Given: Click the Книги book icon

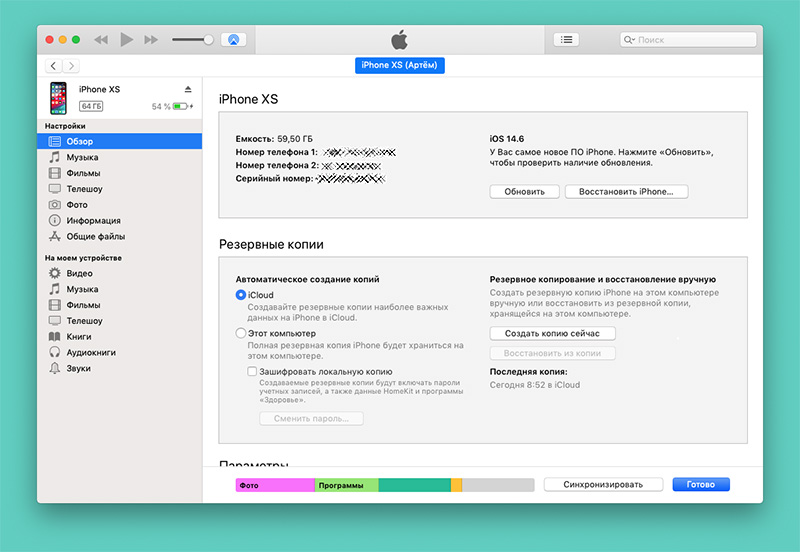Looking at the screenshot, I should point(55,336).
